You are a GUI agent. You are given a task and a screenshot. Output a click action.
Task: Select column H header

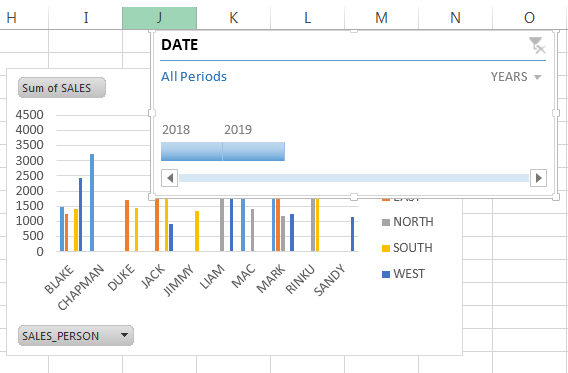[24, 18]
